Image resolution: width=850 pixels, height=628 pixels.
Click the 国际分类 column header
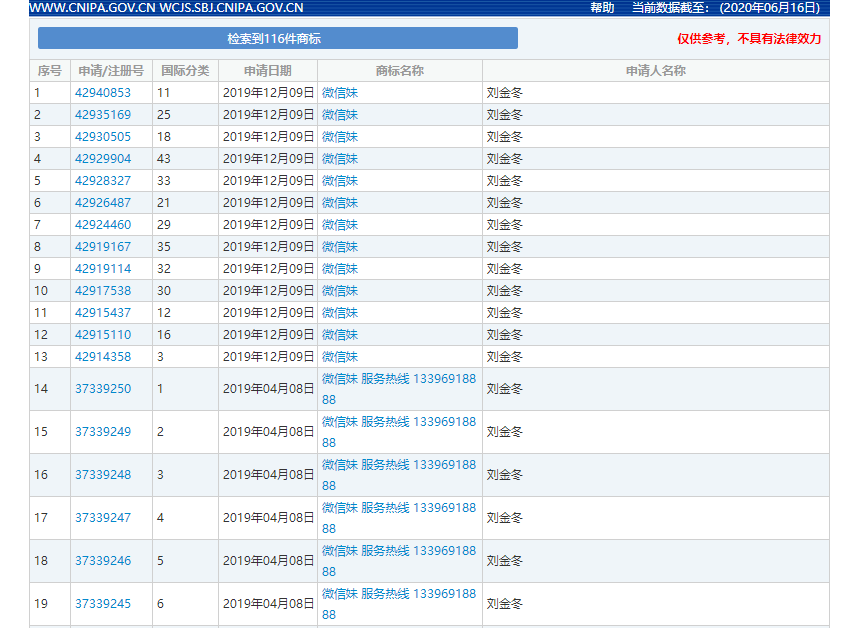(x=185, y=71)
